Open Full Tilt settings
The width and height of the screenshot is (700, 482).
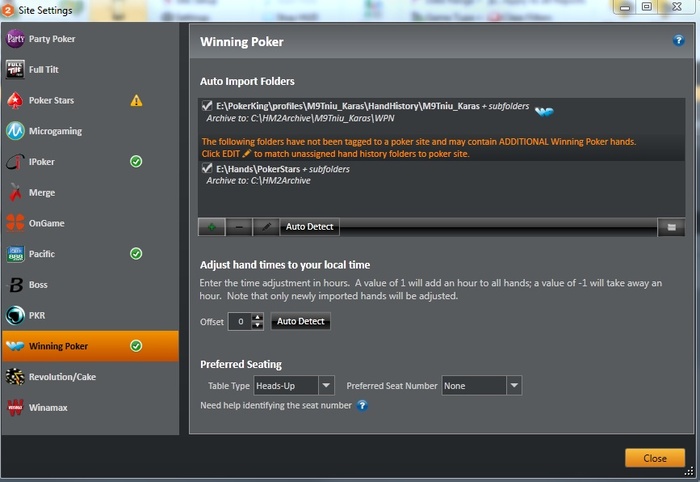pos(90,70)
